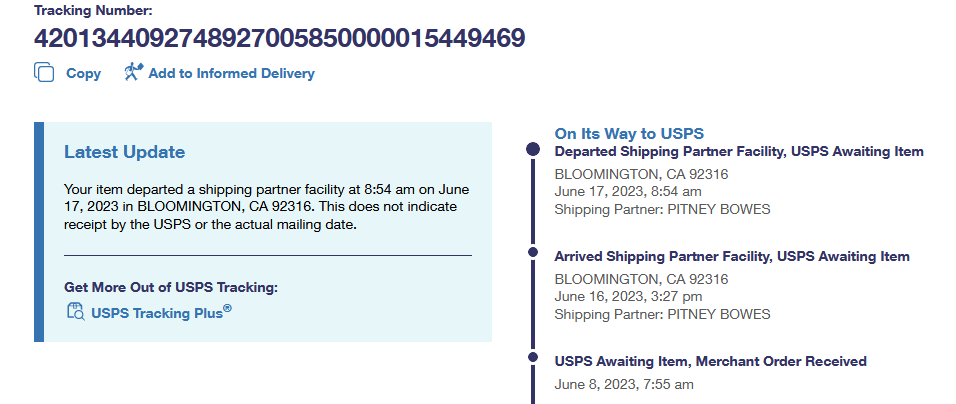Viewport: 956px width, 404px height.
Task: Click the USPS Tracking Plus search icon
Action: (x=75, y=311)
